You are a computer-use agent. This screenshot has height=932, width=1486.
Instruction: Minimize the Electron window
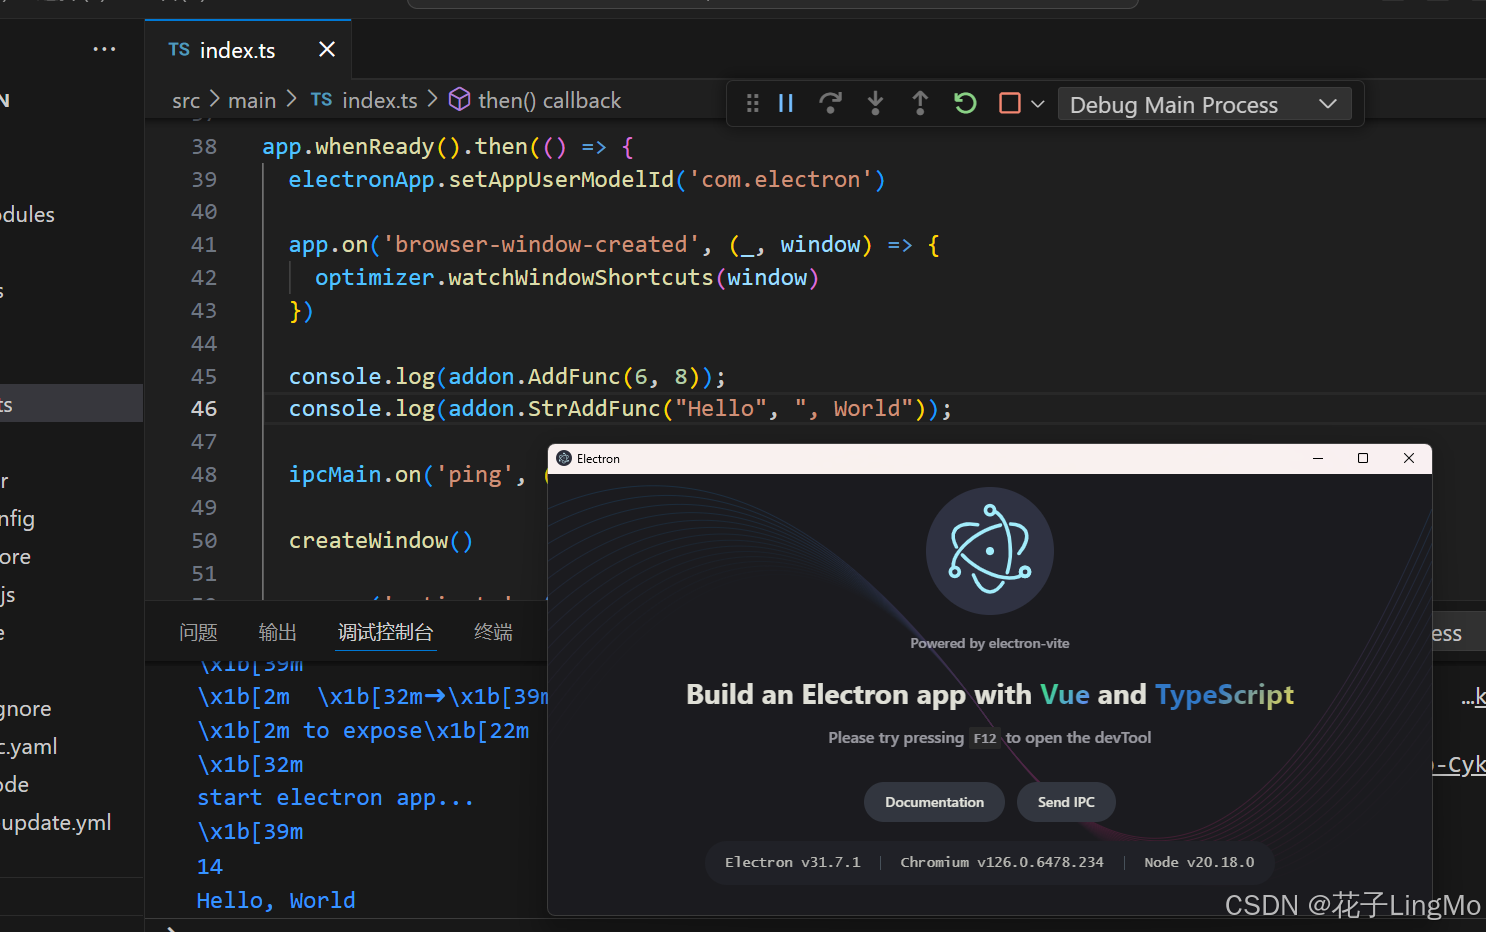point(1318,458)
